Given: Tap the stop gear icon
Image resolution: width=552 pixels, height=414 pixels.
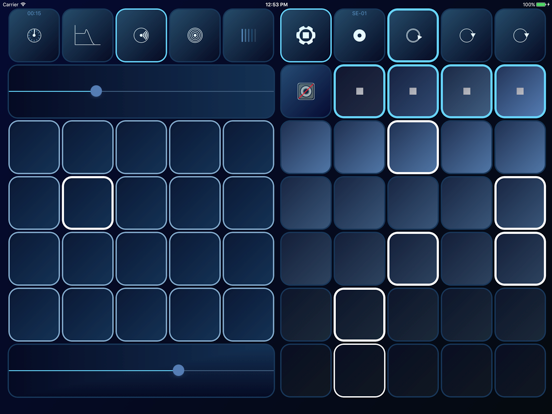Looking at the screenshot, I should [306, 35].
